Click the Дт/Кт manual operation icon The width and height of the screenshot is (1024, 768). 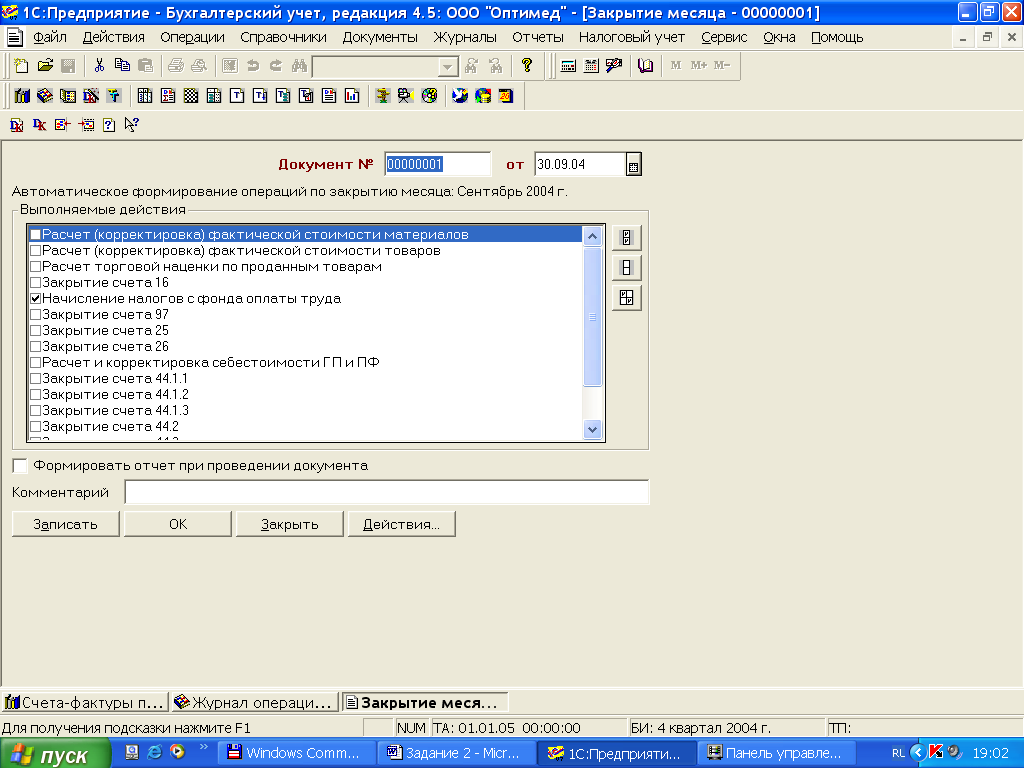[90, 96]
